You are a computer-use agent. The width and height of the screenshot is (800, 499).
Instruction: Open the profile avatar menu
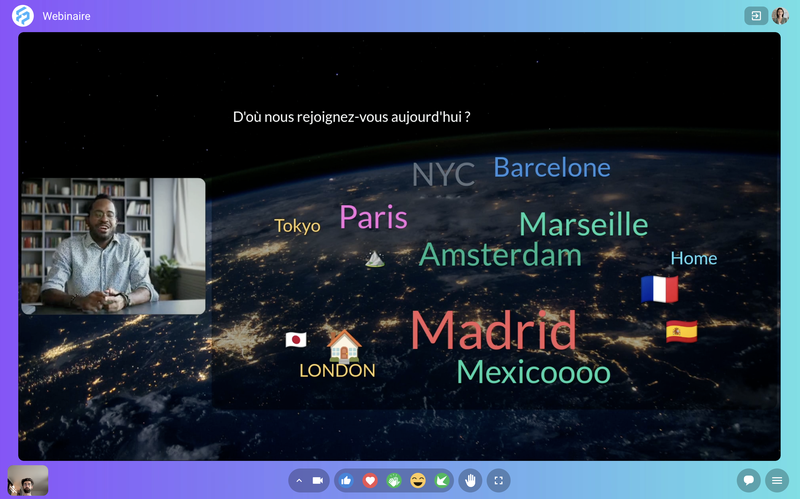780,16
